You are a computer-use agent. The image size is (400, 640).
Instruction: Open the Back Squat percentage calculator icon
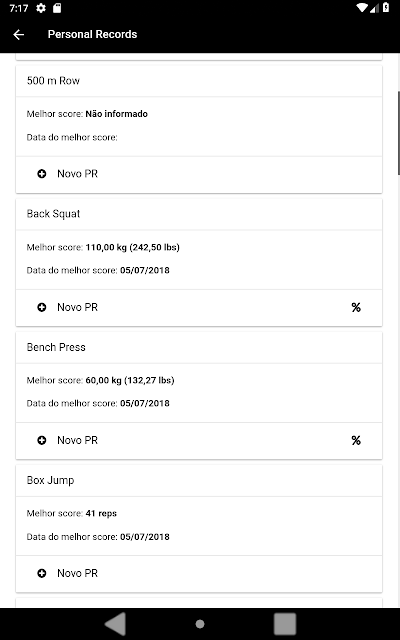click(356, 307)
